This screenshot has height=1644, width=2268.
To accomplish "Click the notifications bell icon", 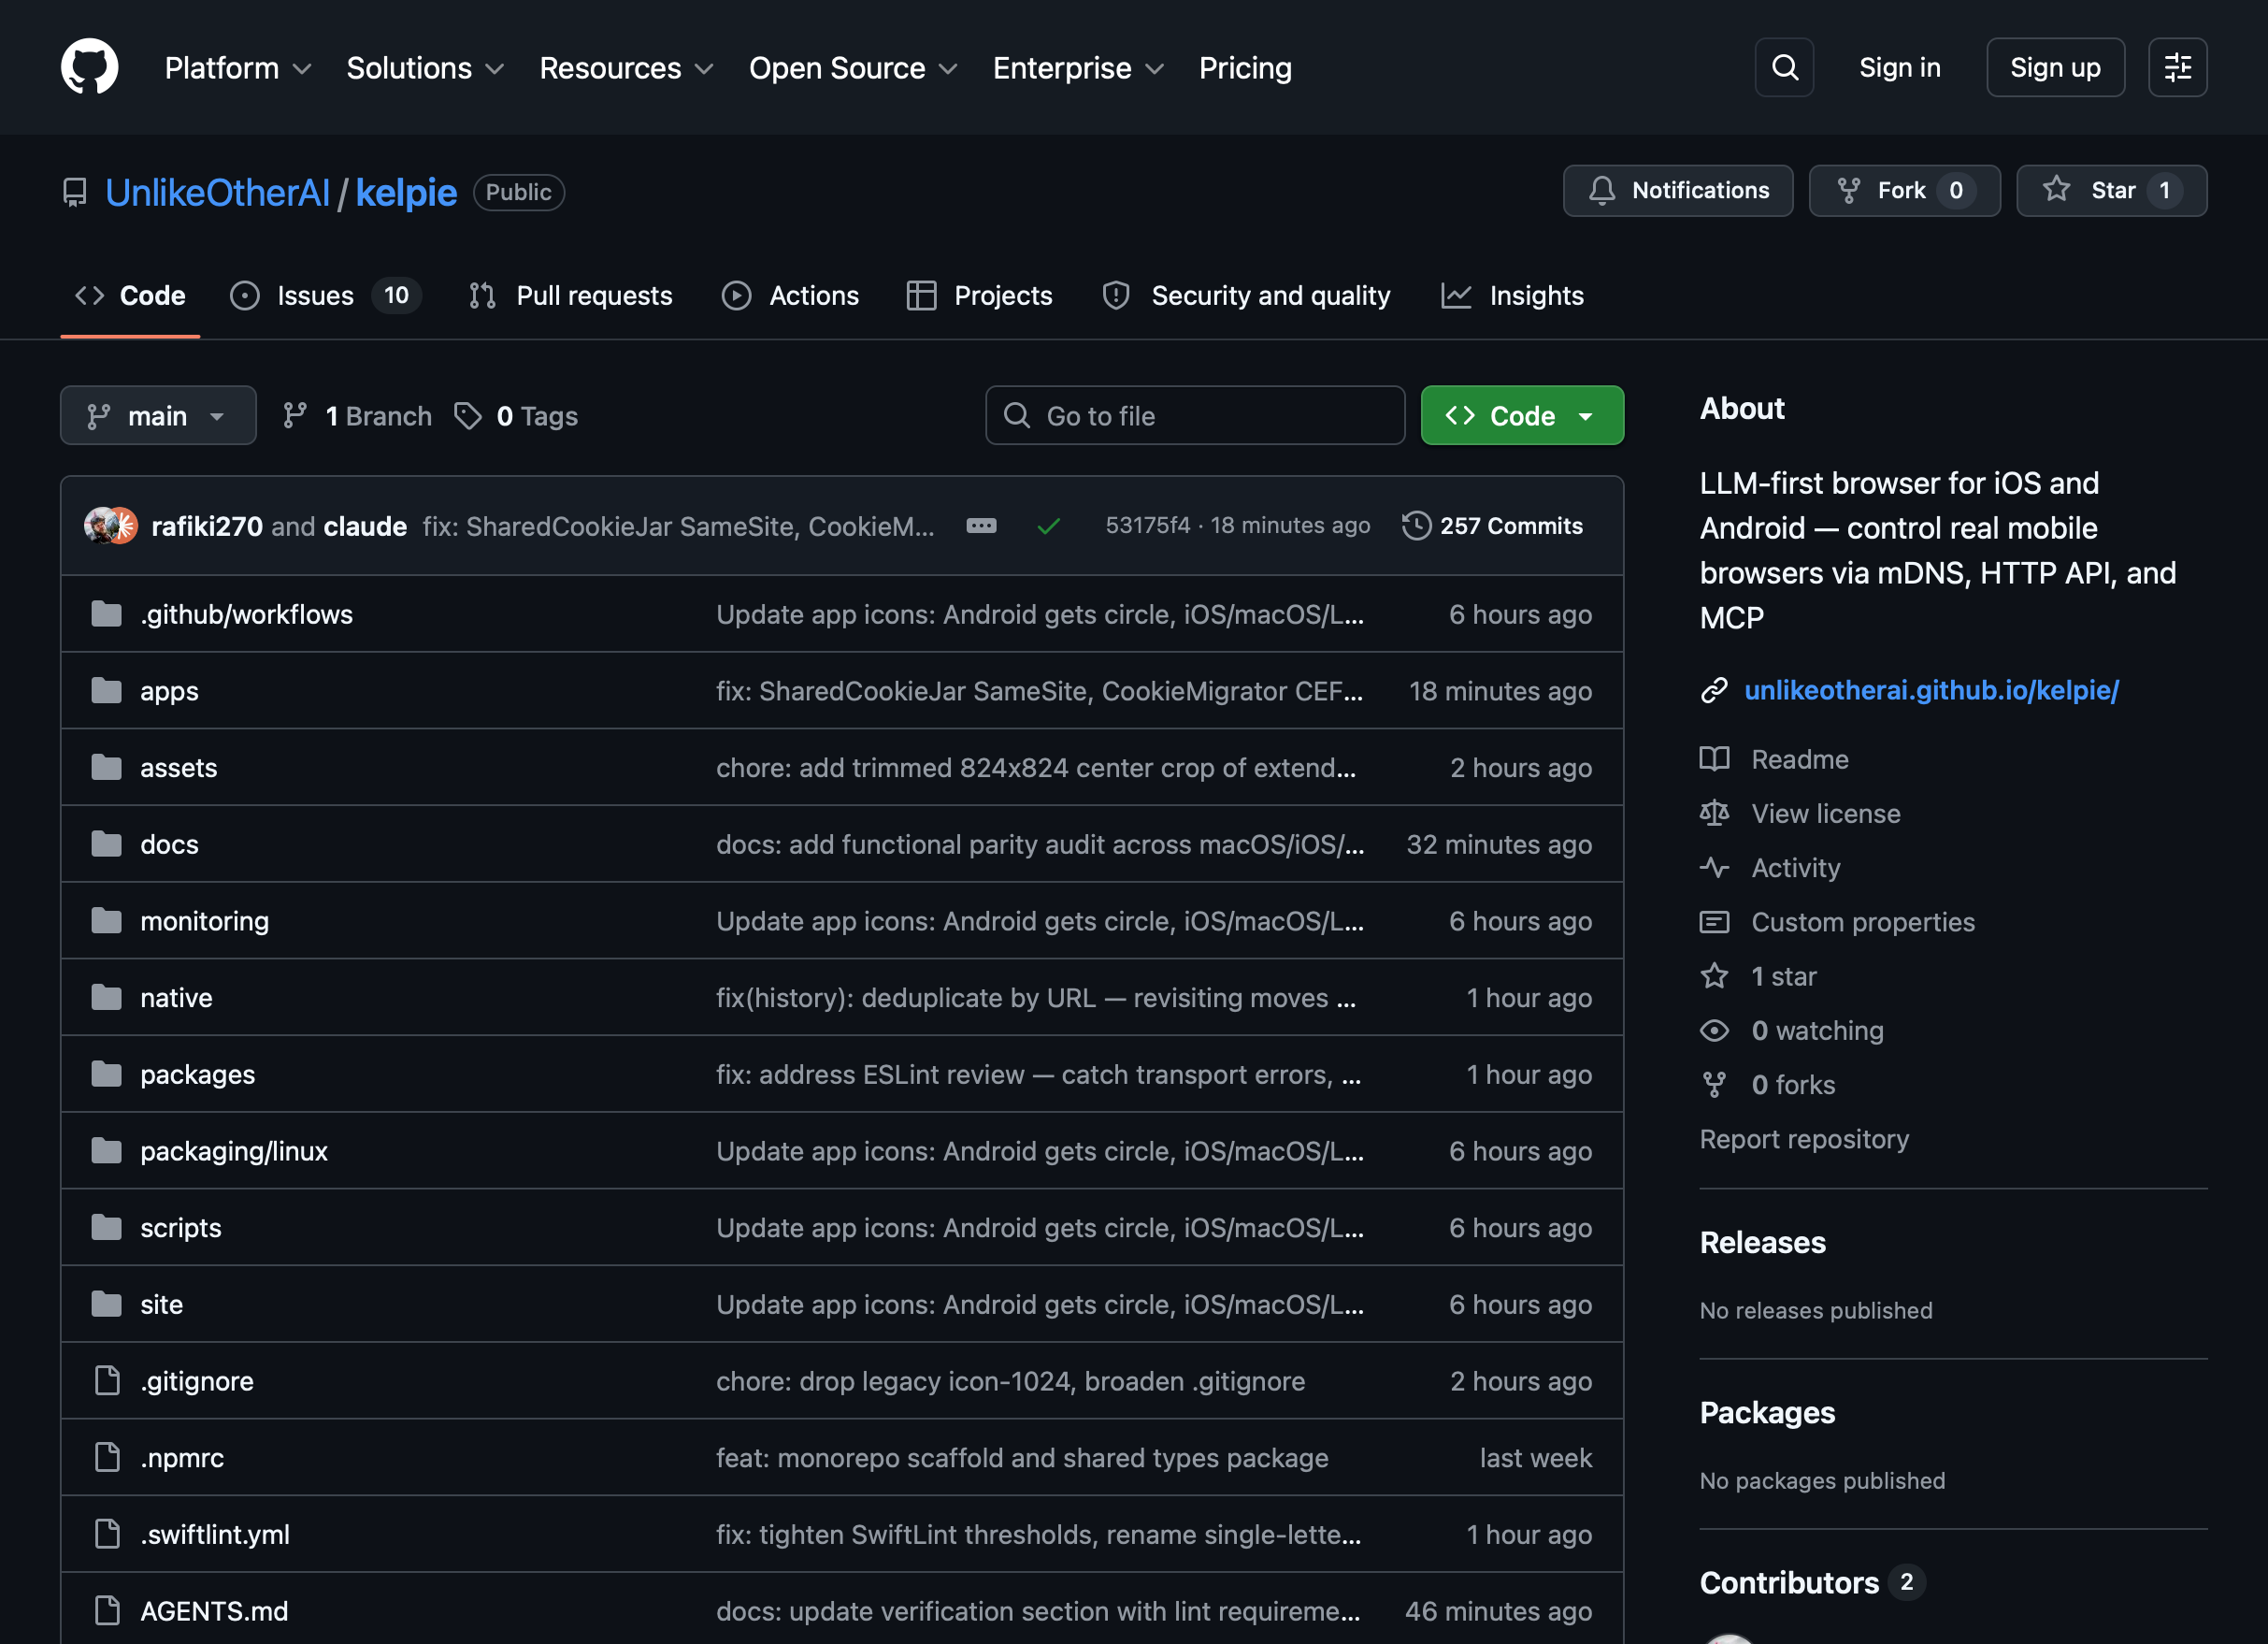I will [1603, 190].
